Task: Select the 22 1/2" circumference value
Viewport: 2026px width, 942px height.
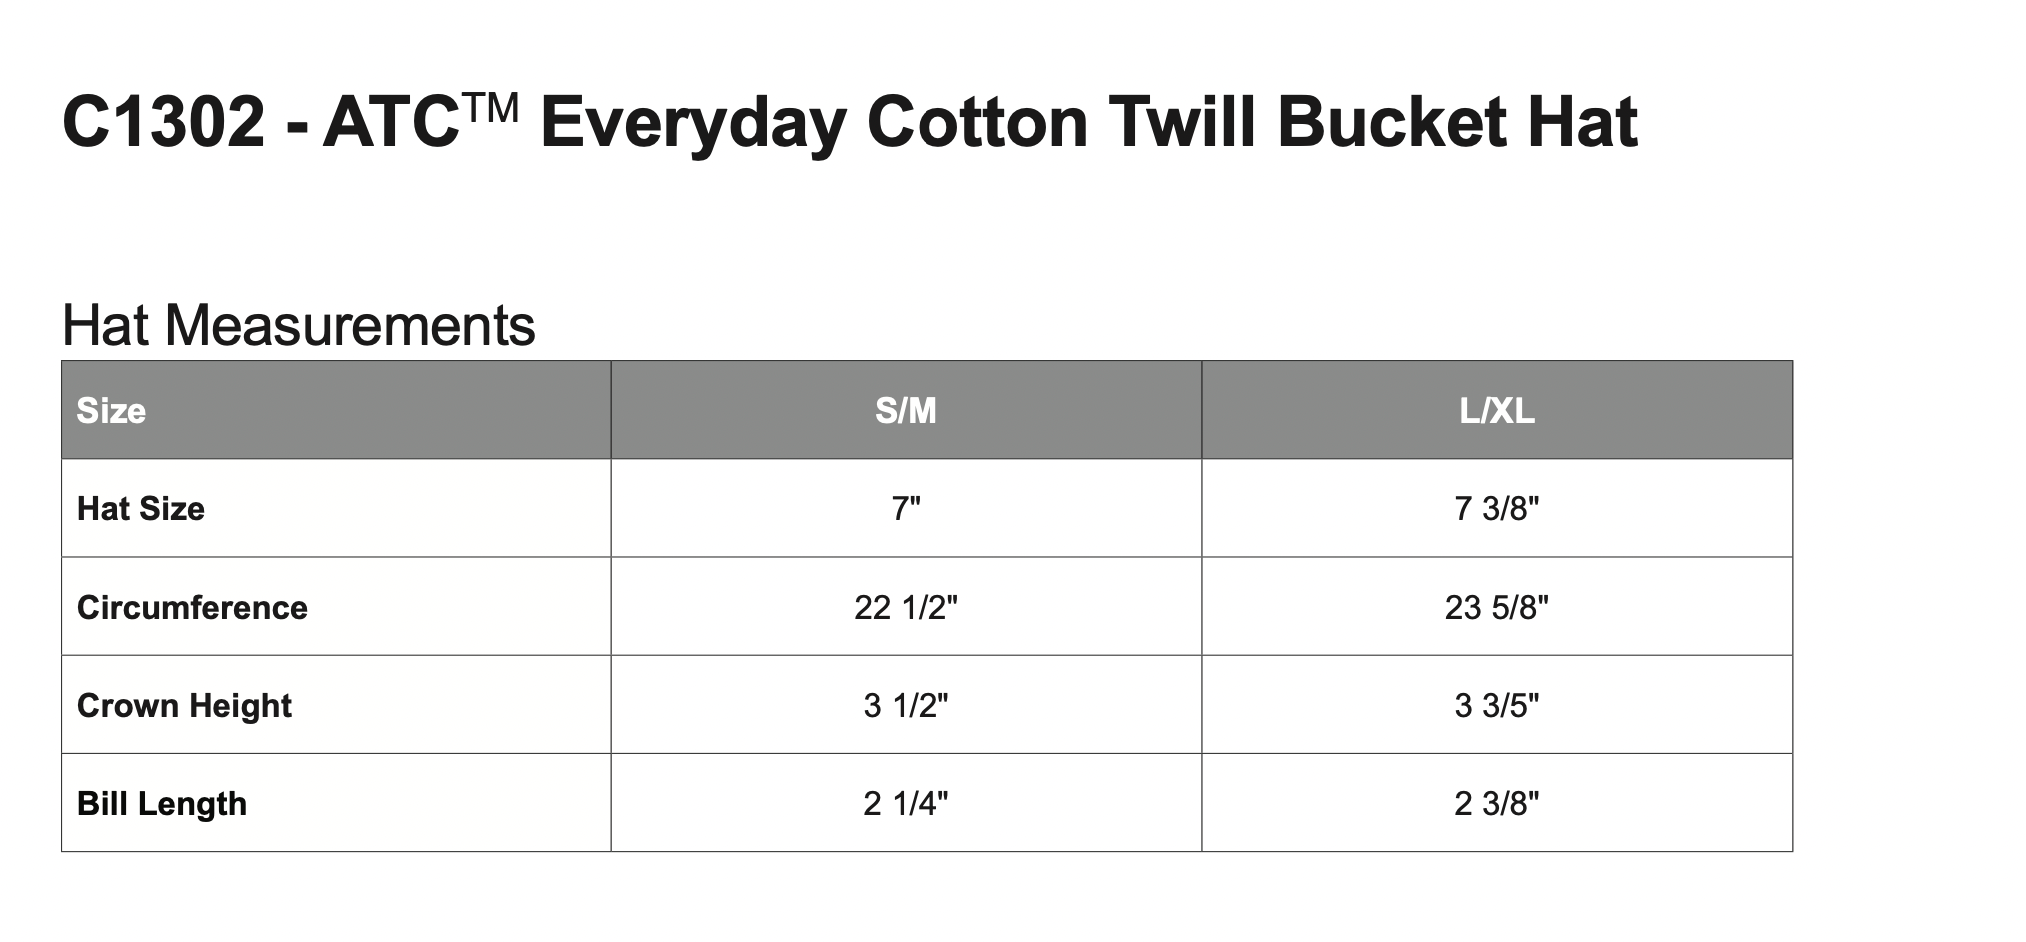Action: point(905,607)
